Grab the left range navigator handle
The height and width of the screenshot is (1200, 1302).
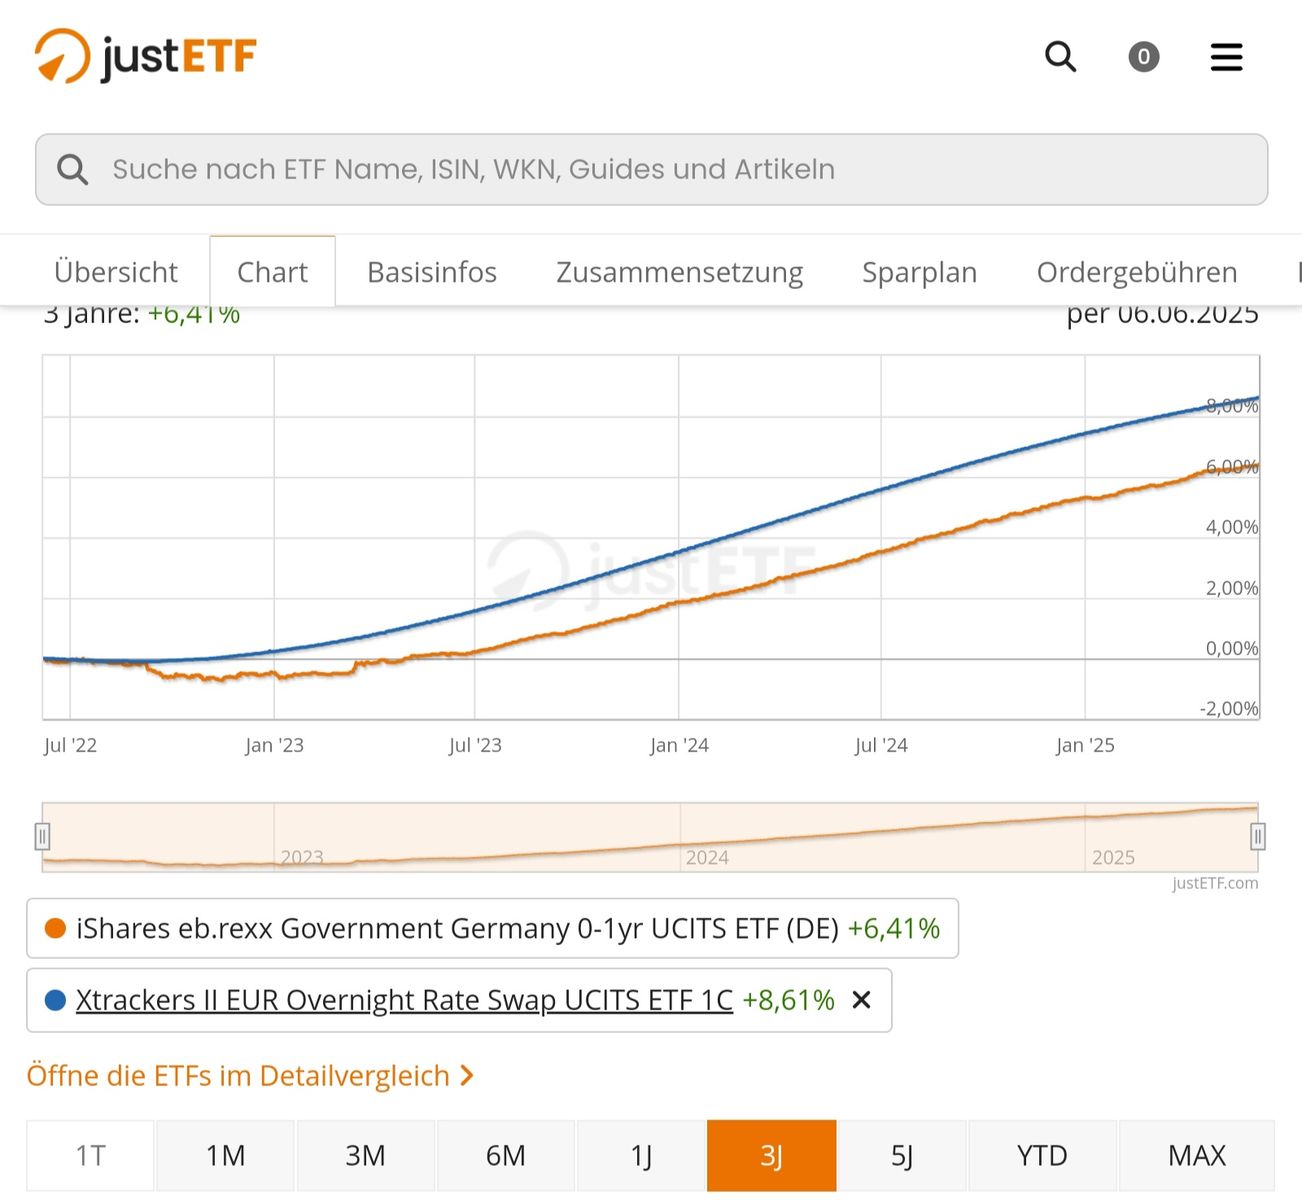[x=42, y=836]
